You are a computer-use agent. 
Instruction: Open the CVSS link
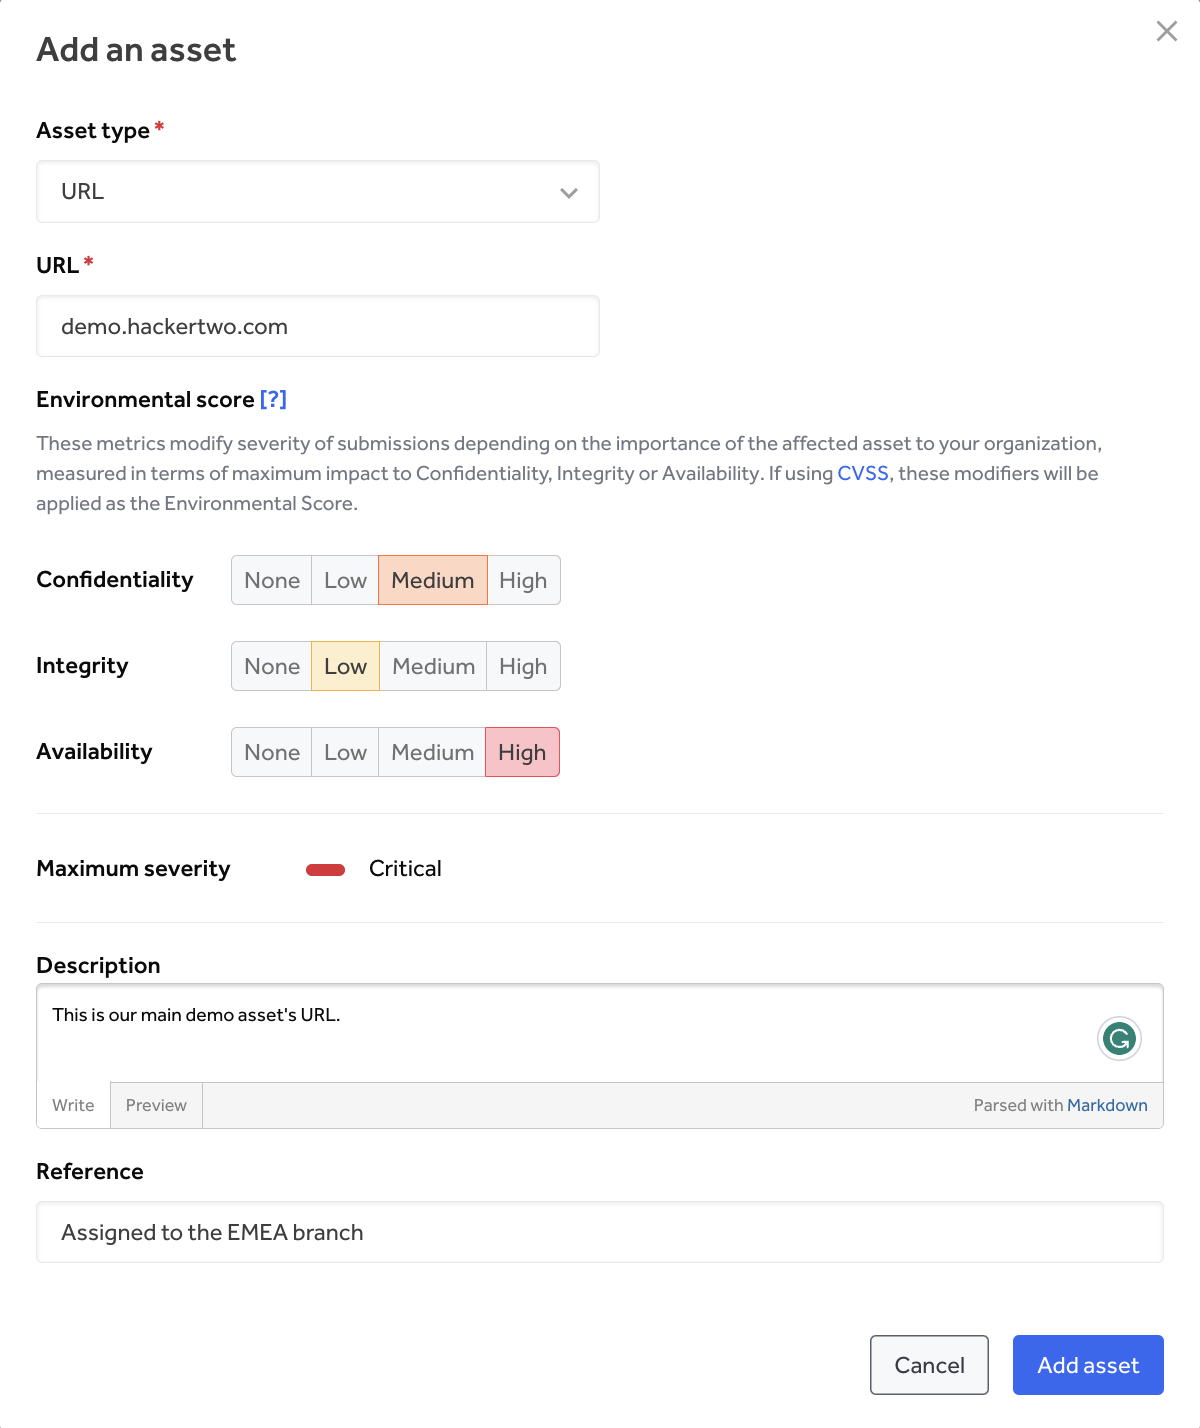[x=862, y=473]
